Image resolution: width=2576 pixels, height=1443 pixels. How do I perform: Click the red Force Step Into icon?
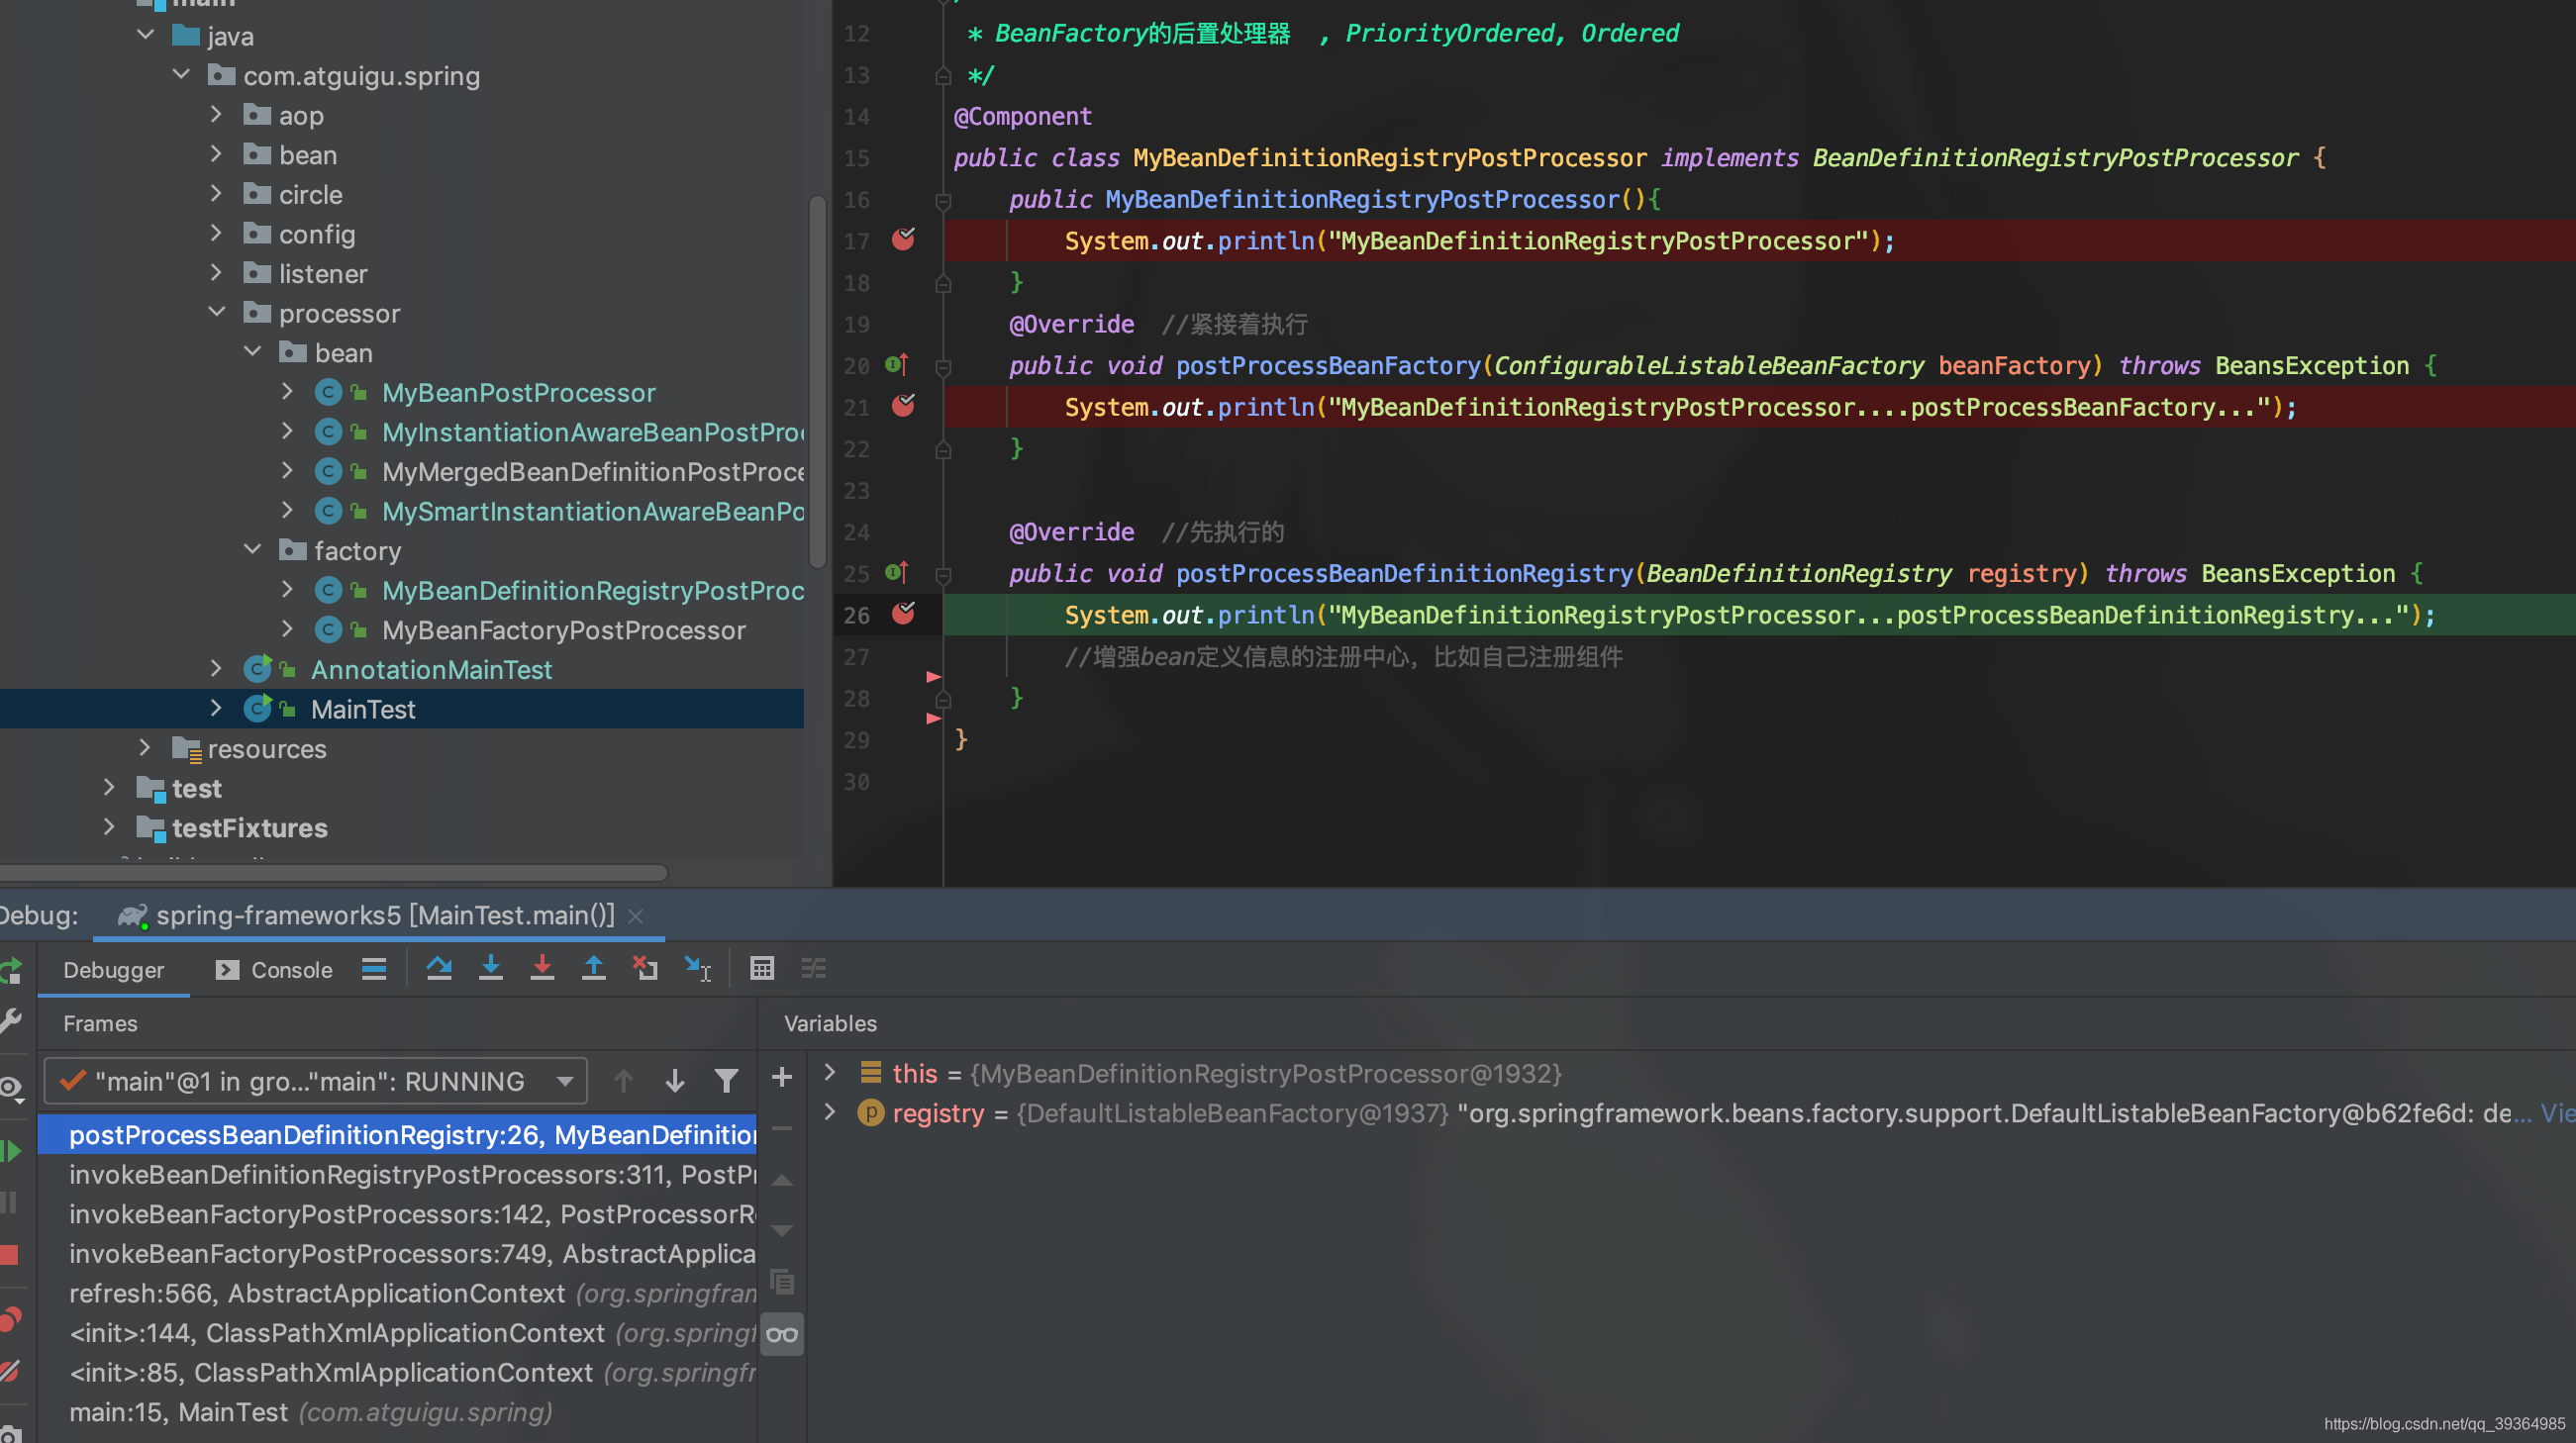(x=542, y=968)
